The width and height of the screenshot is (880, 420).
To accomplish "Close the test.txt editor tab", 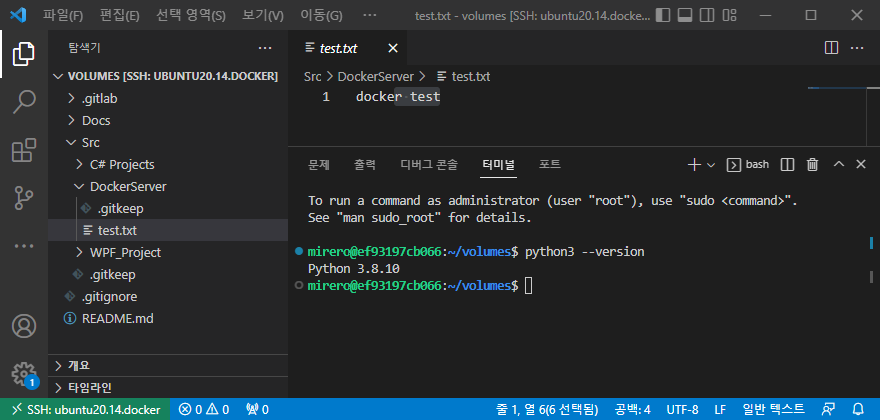I will click(x=393, y=48).
